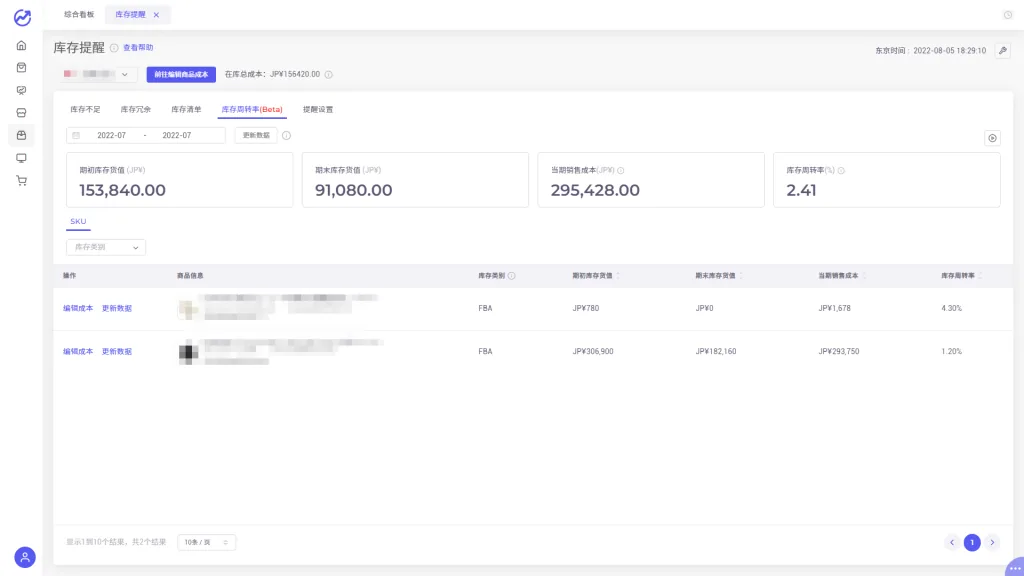Close the 库存提醒 tab
This screenshot has height=576, width=1024.
tap(156, 14)
